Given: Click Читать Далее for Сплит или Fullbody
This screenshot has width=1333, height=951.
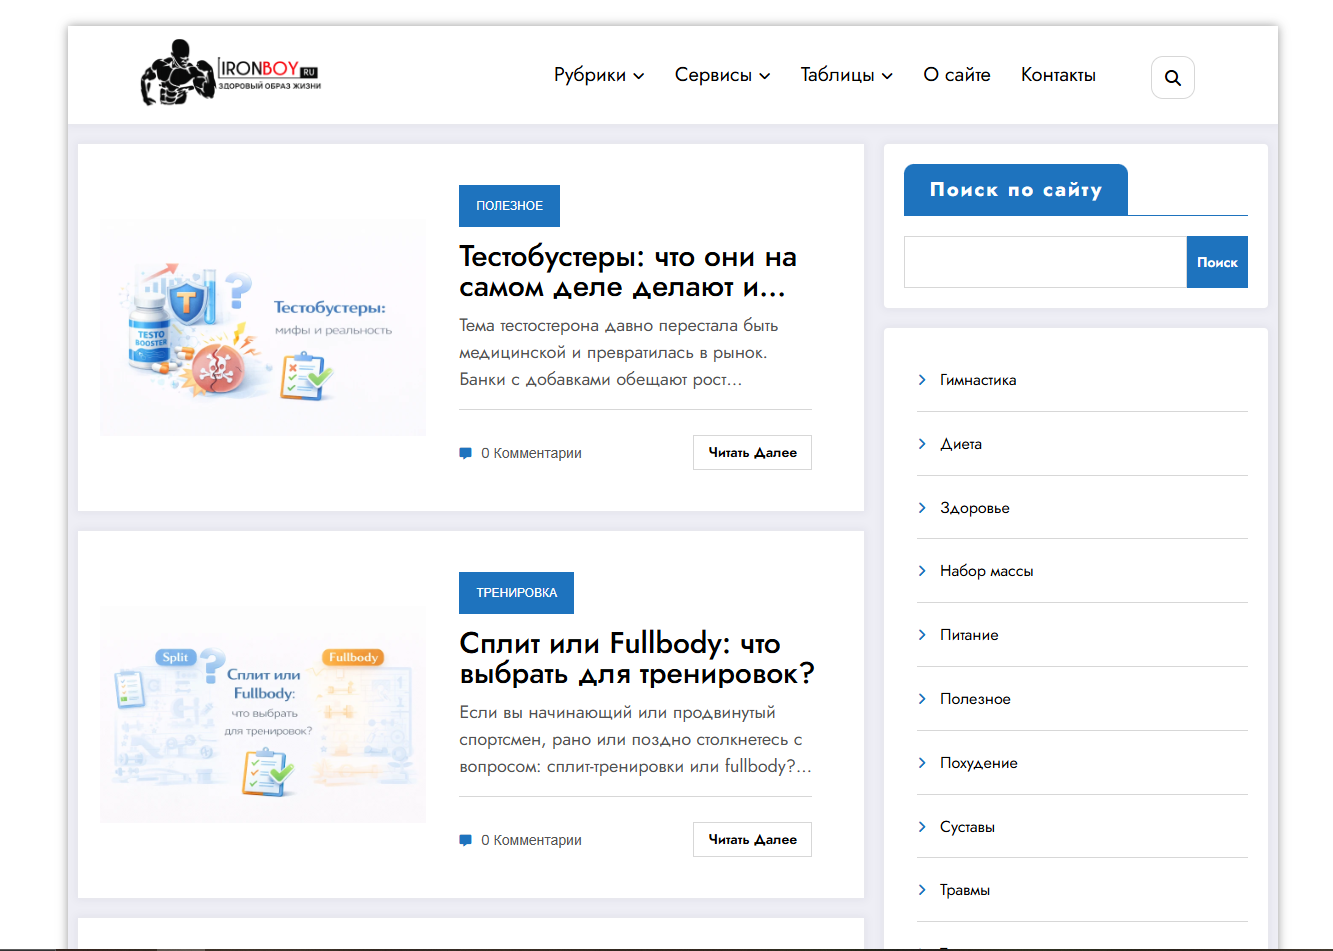Looking at the screenshot, I should 752,840.
